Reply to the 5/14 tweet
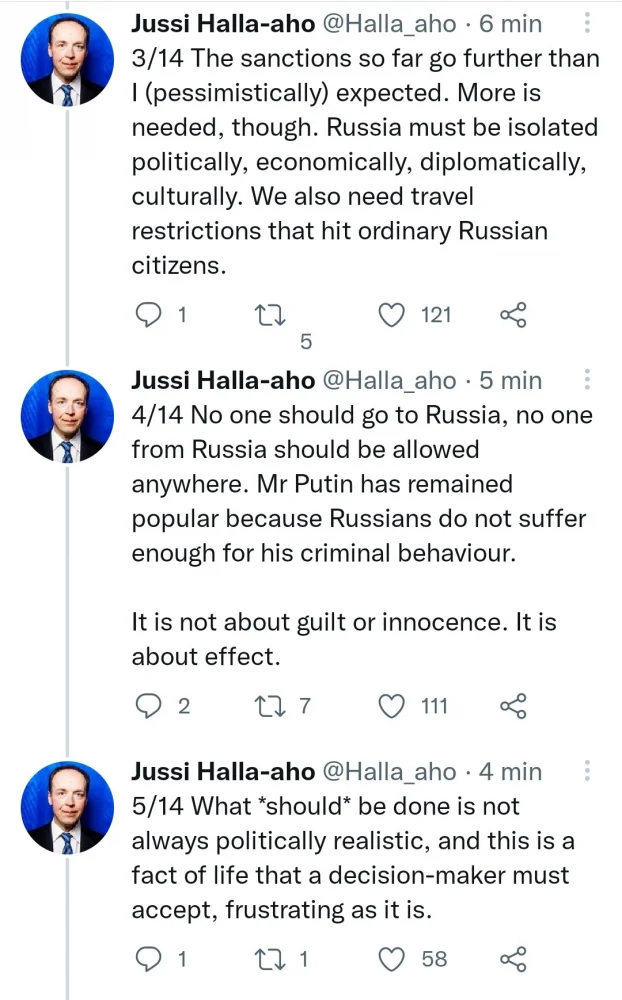This screenshot has height=1000, width=622. (148, 959)
